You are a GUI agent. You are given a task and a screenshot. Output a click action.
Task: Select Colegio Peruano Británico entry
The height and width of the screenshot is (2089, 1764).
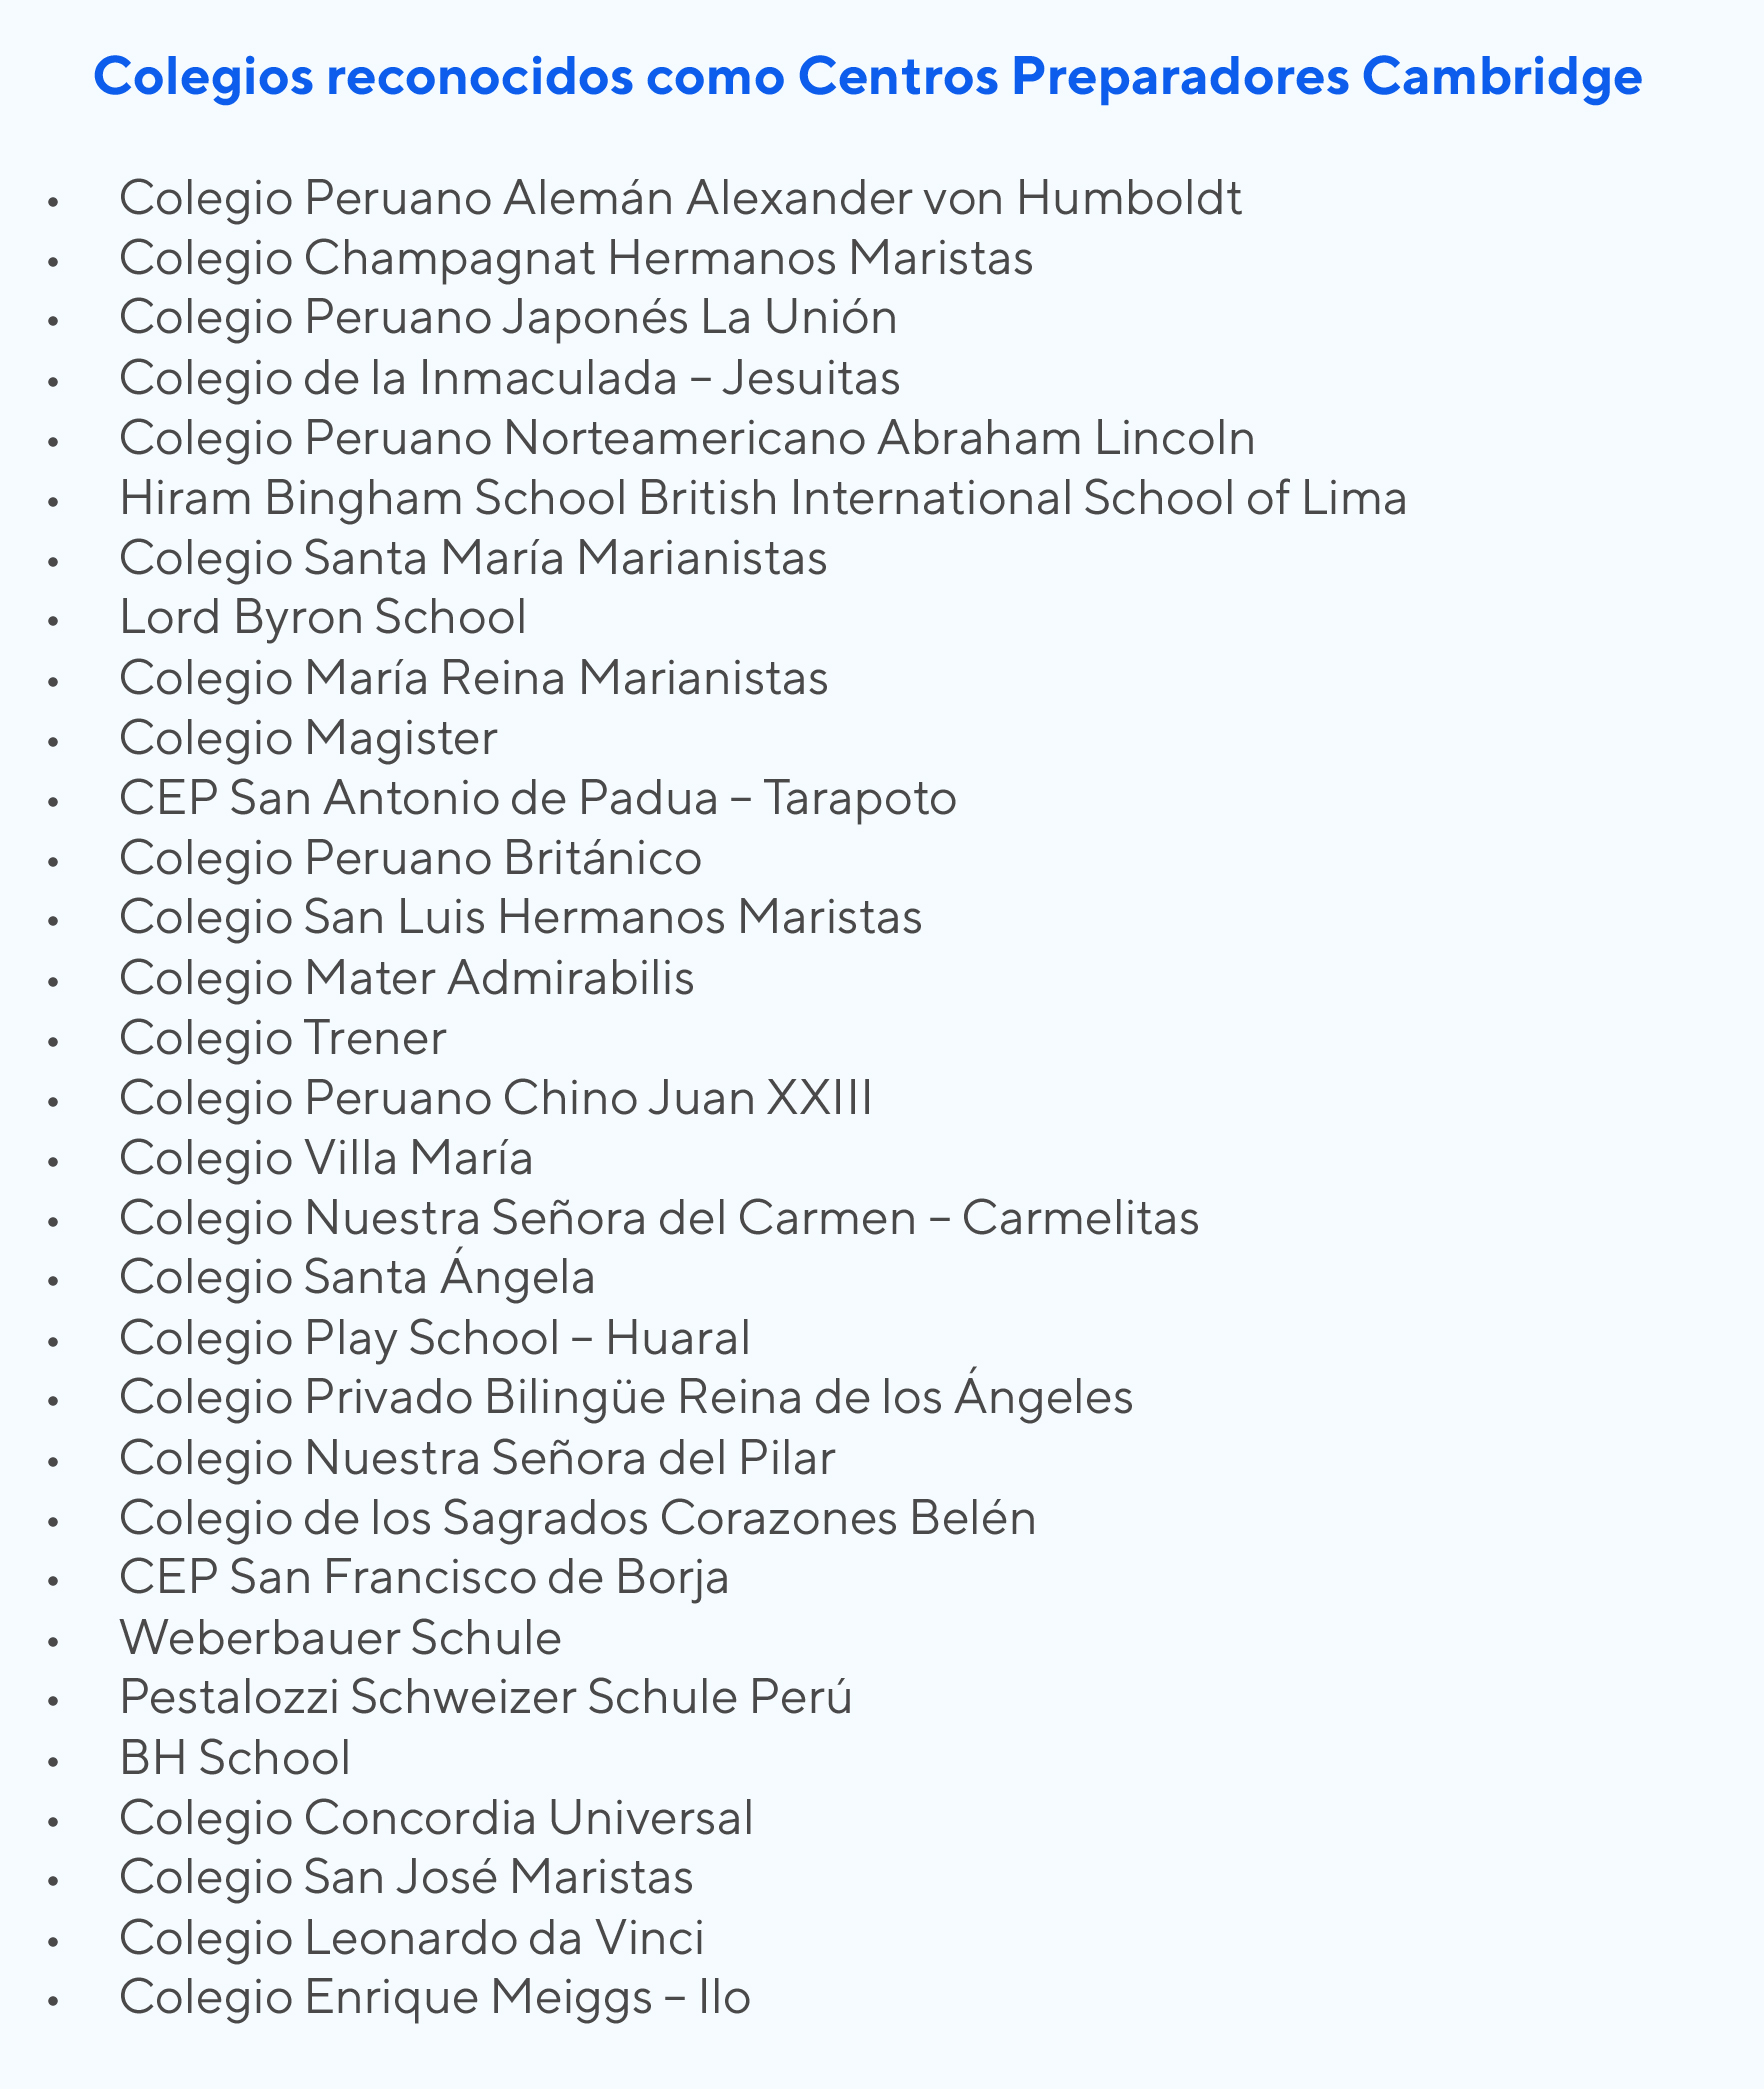tap(410, 858)
